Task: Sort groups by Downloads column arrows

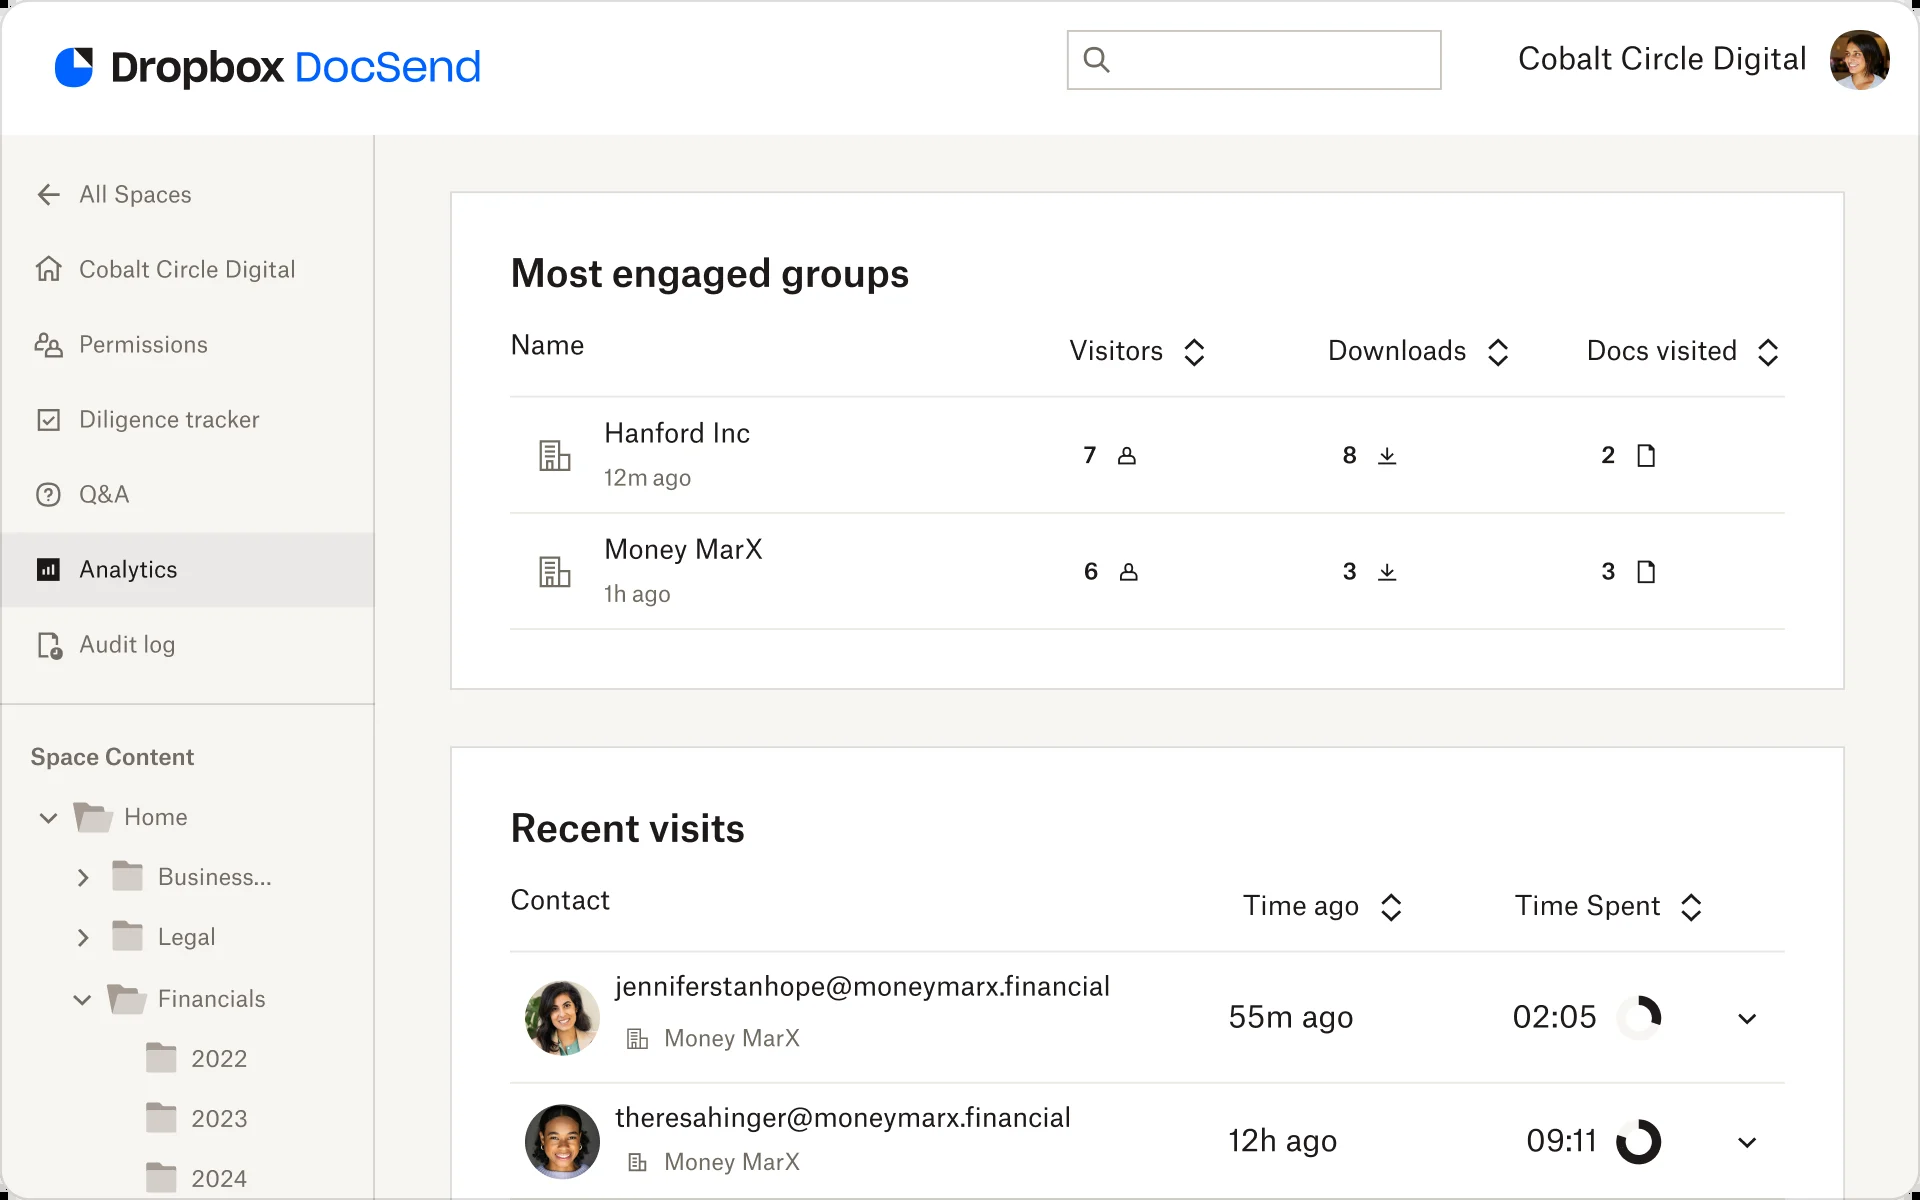Action: click(x=1498, y=352)
